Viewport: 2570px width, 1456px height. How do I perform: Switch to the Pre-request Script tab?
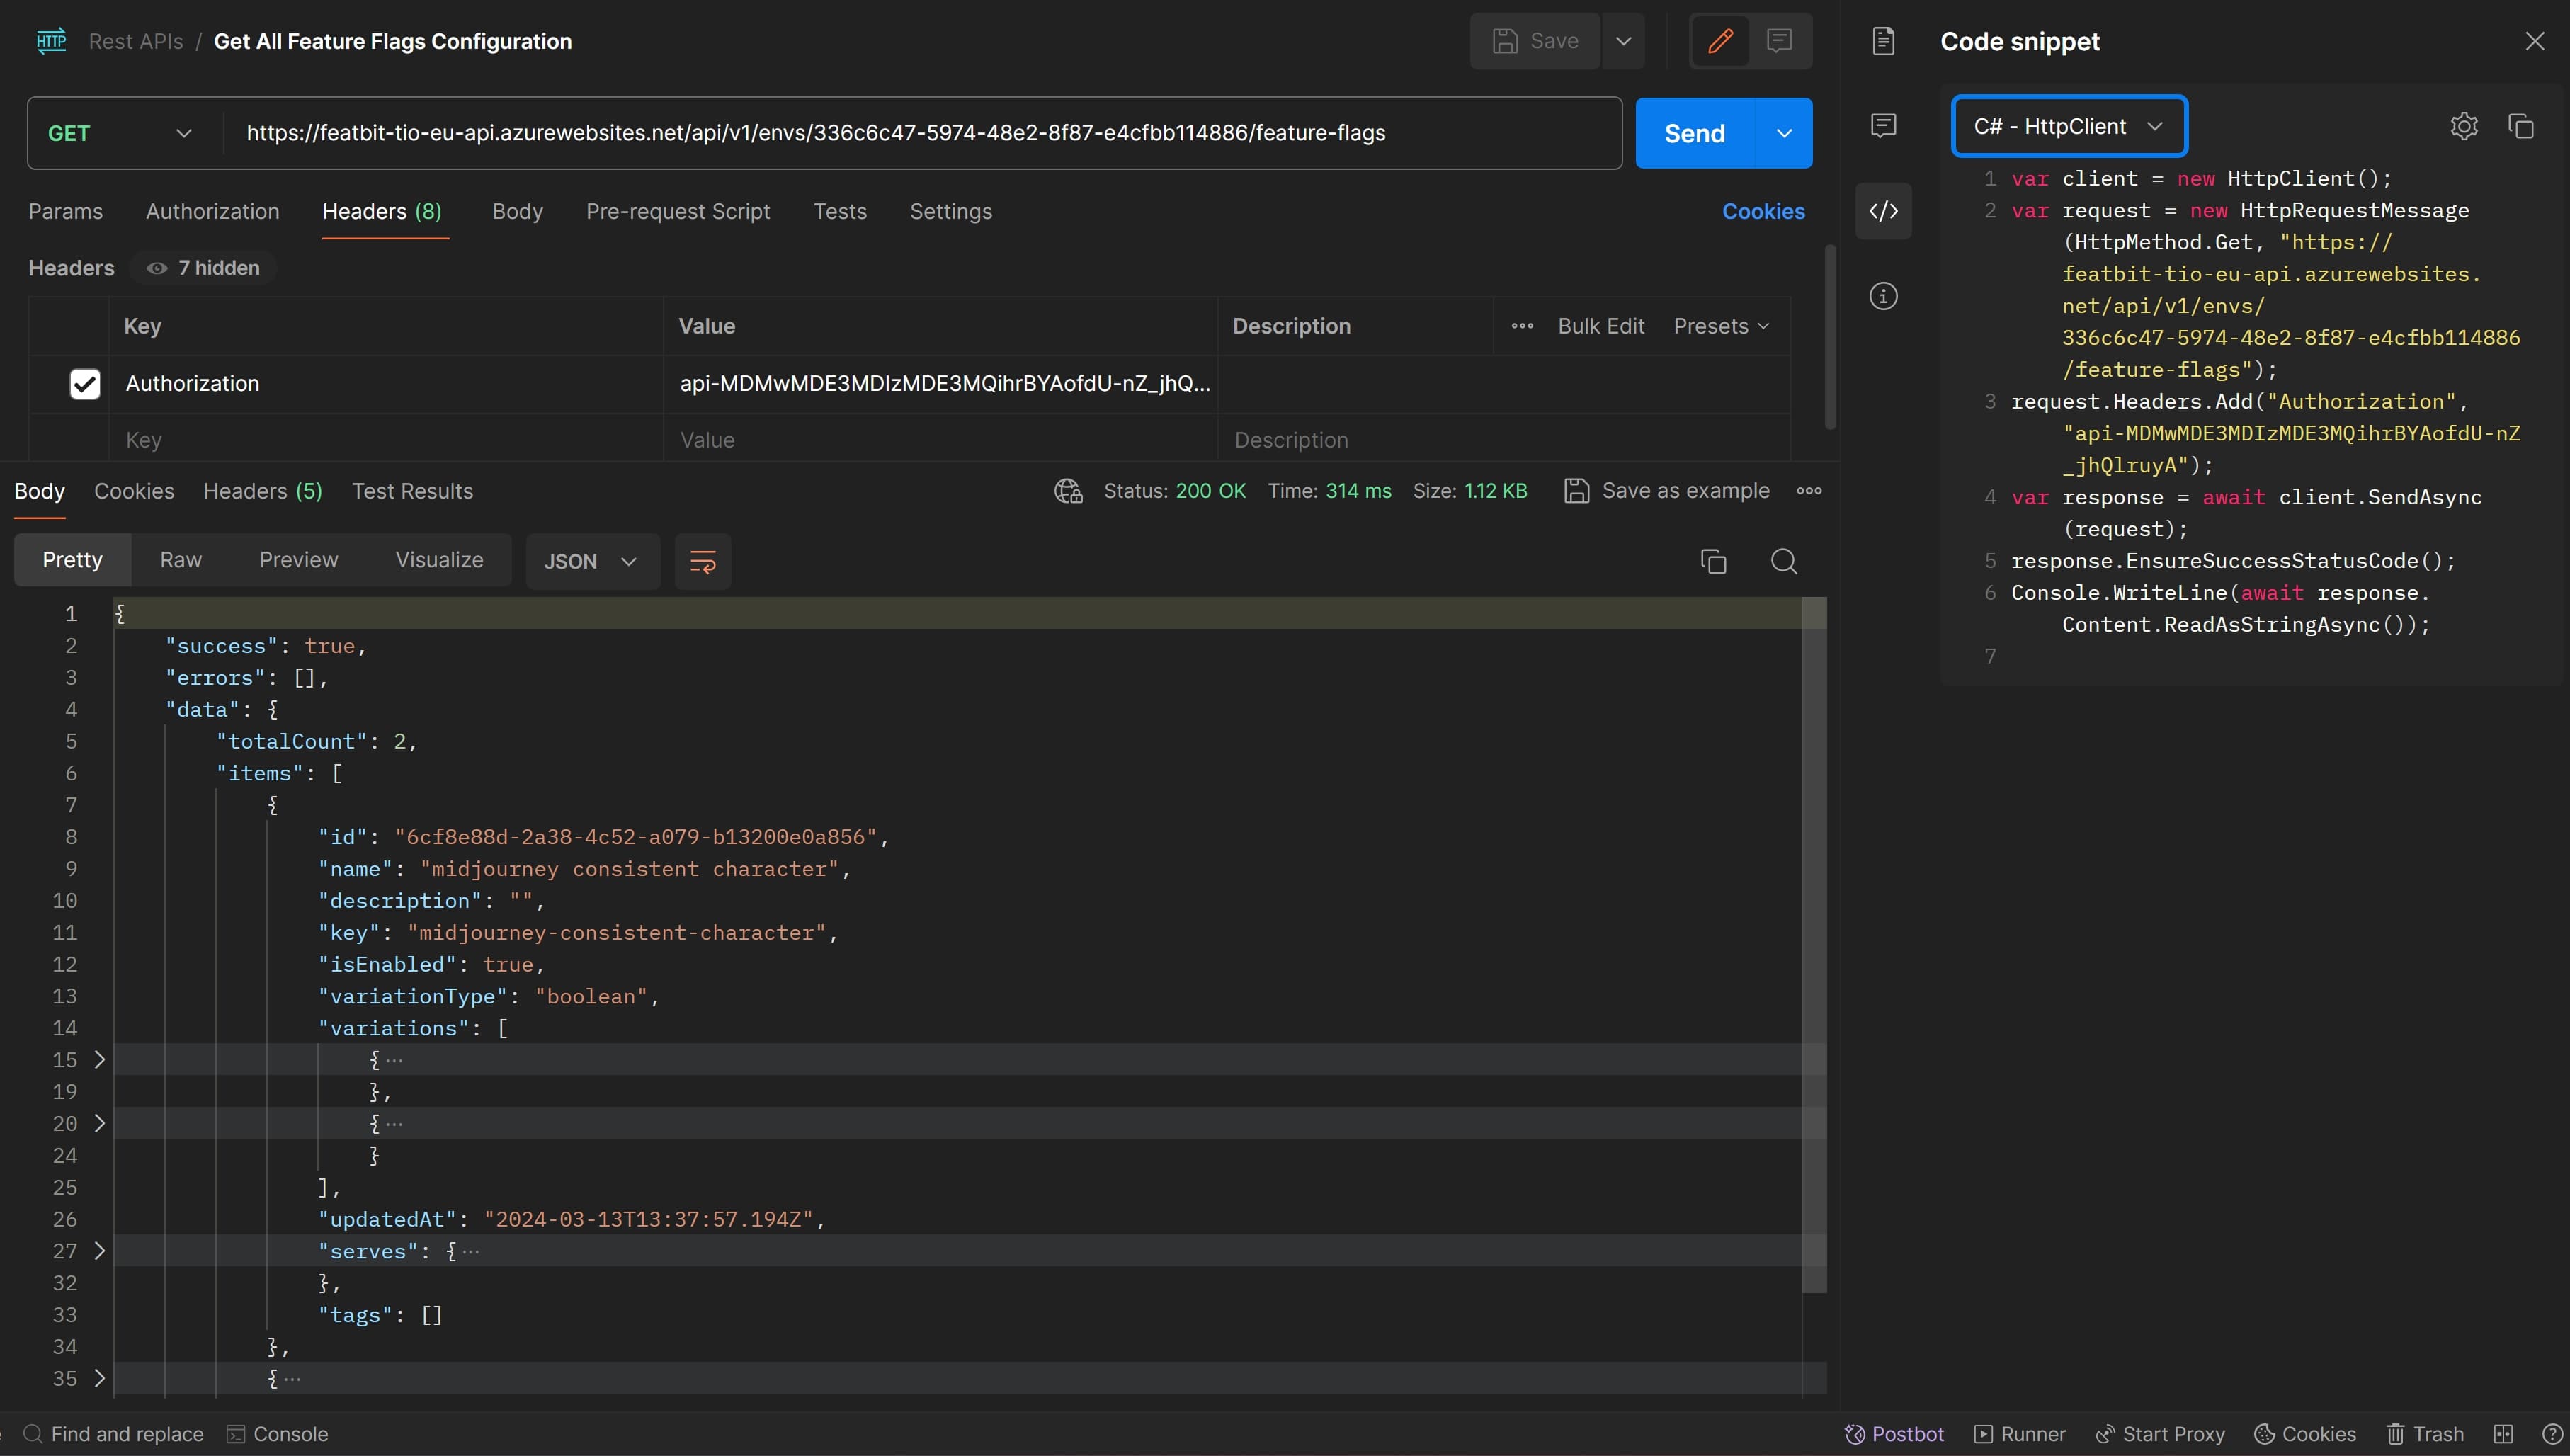(678, 211)
